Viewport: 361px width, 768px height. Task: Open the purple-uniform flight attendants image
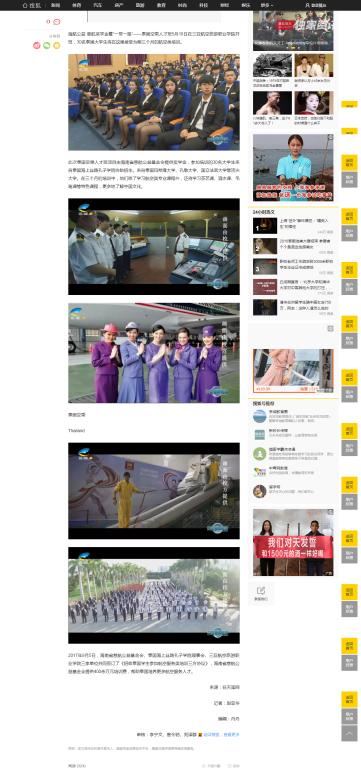[x=154, y=353]
